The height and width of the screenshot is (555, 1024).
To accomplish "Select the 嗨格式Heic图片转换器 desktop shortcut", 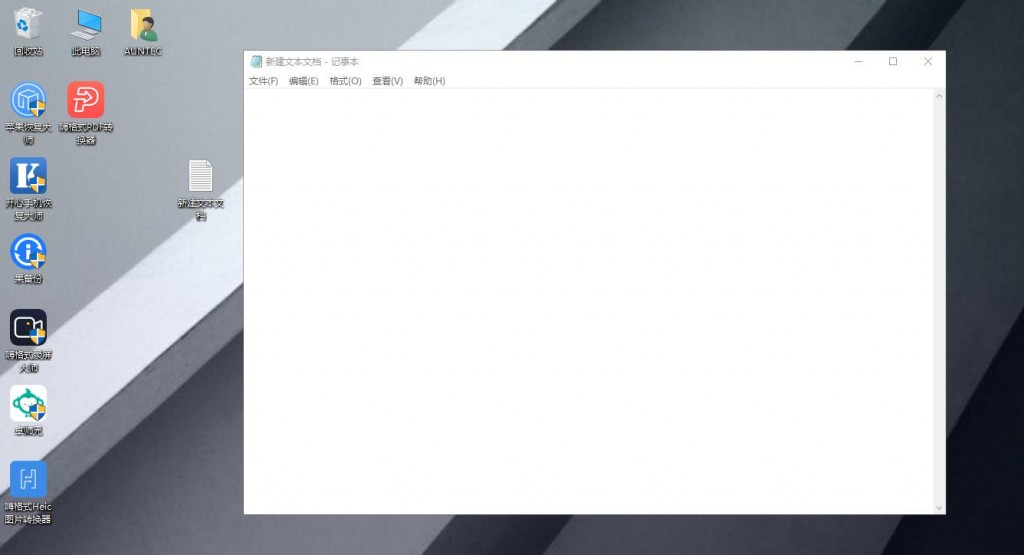I will click(28, 492).
